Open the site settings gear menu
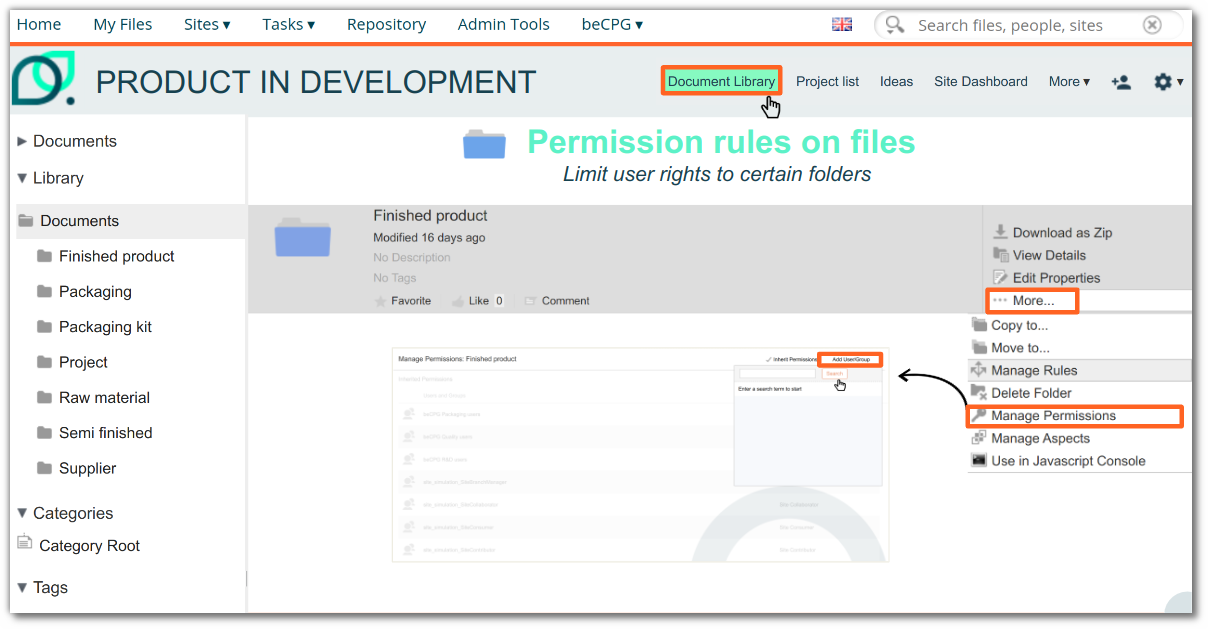Viewport: 1208px width, 629px height. [1168, 82]
